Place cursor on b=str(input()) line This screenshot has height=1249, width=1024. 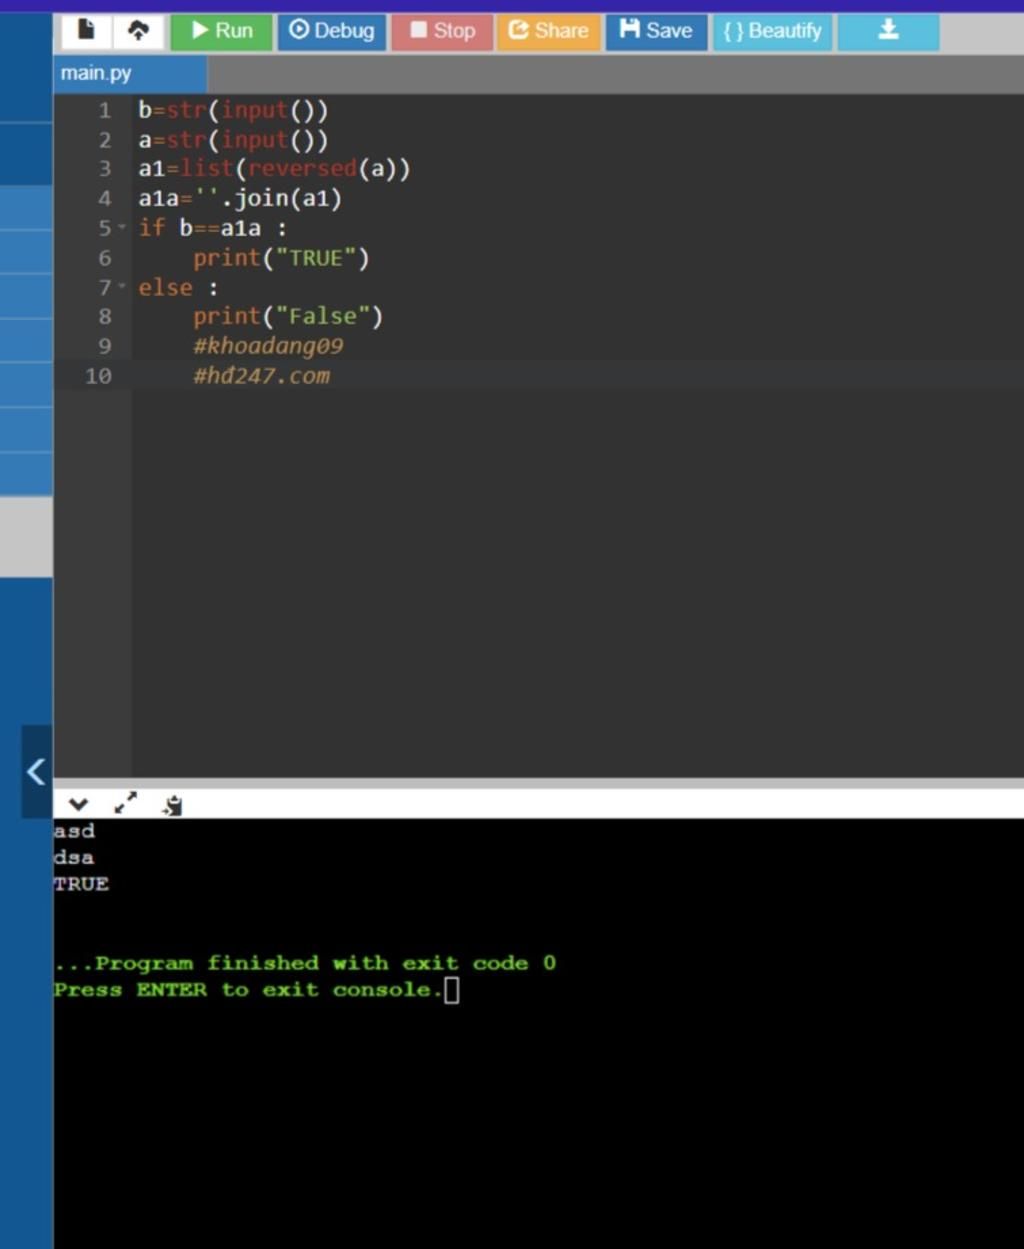pos(233,110)
